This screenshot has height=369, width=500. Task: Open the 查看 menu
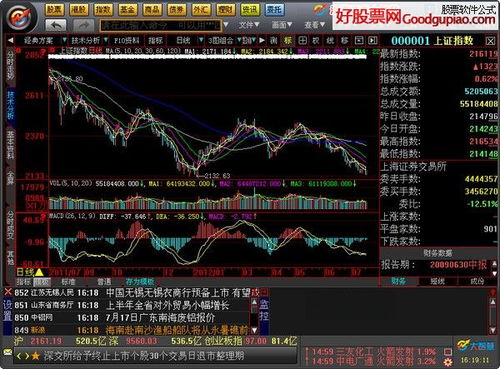[314, 25]
